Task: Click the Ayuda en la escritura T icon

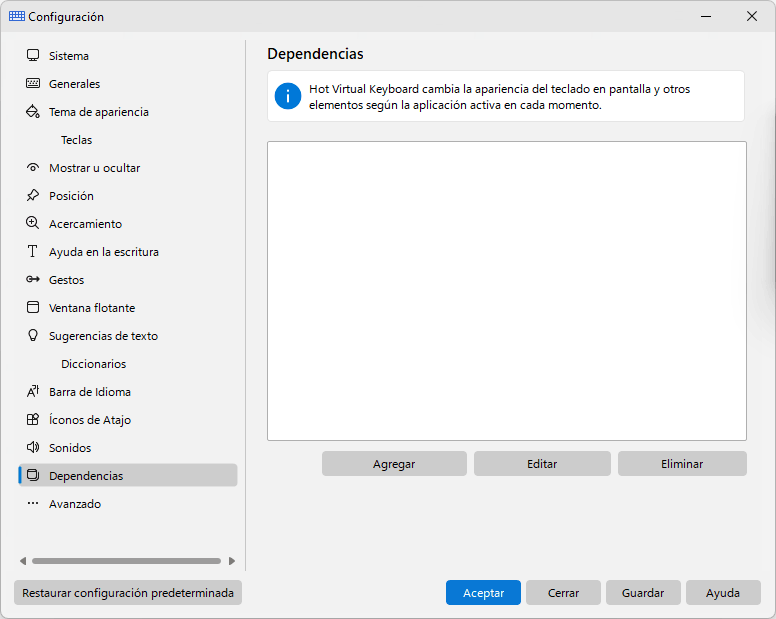Action: [33, 251]
